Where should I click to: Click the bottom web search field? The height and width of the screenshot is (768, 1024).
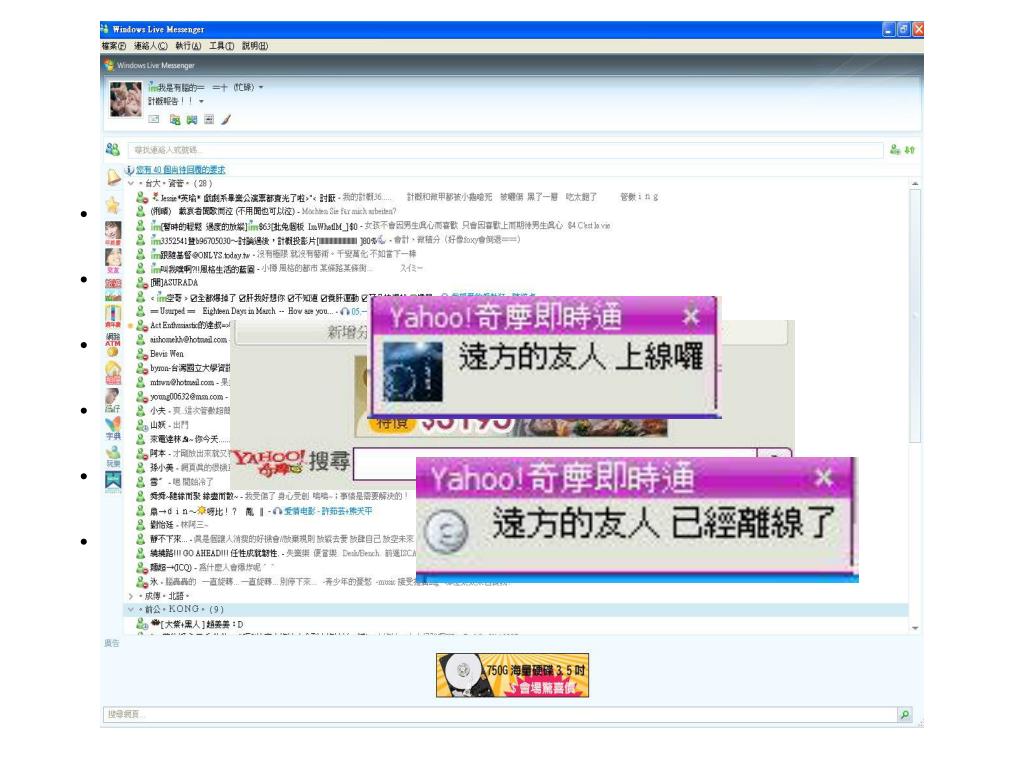tap(500, 714)
